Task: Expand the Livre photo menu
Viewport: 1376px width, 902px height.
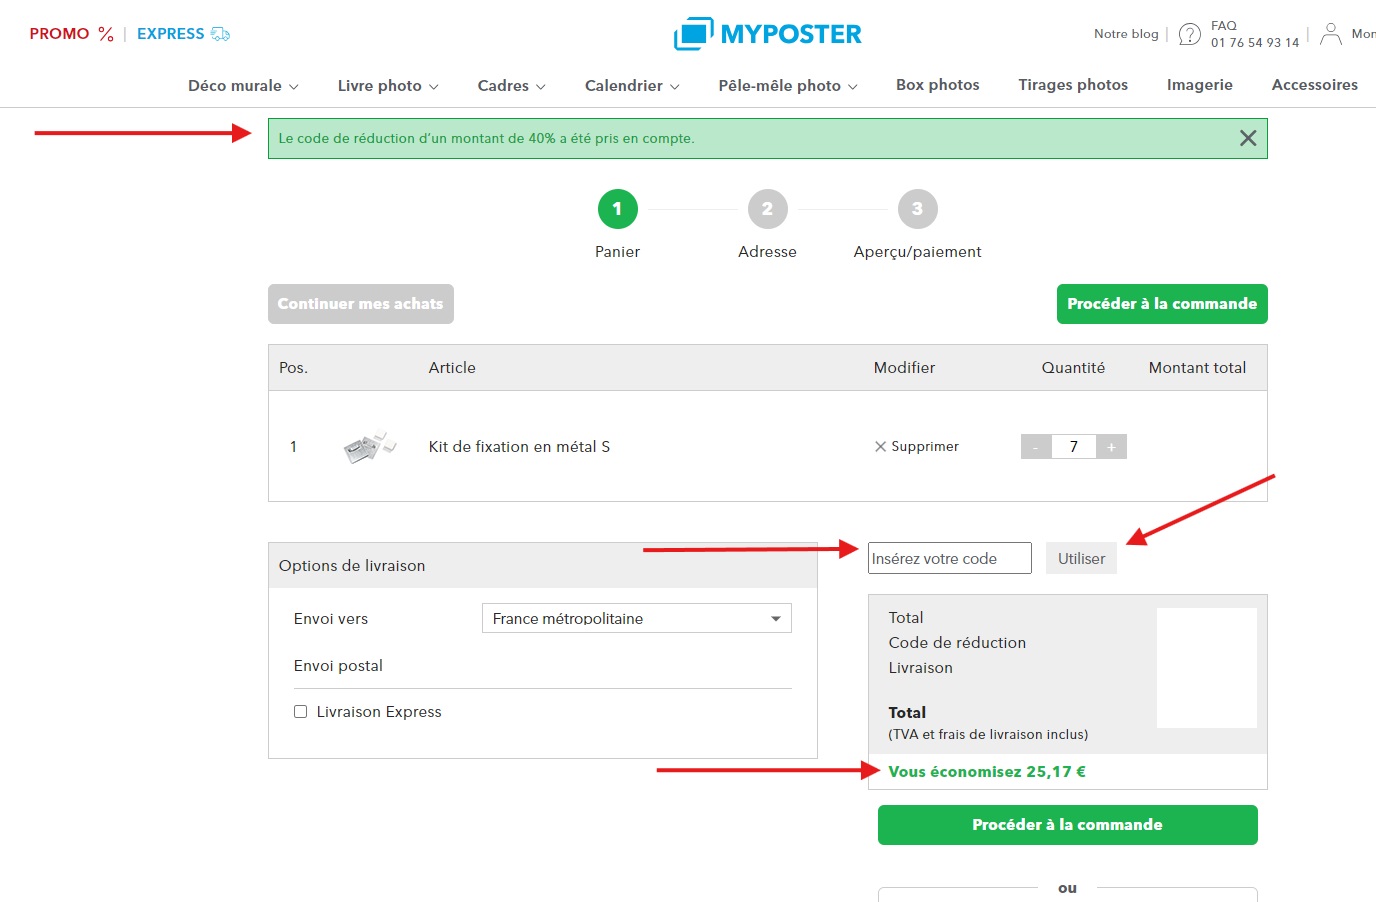Action: 388,86
